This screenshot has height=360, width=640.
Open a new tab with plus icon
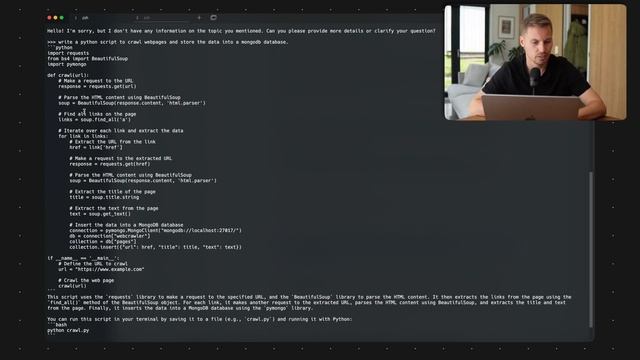coord(199,18)
